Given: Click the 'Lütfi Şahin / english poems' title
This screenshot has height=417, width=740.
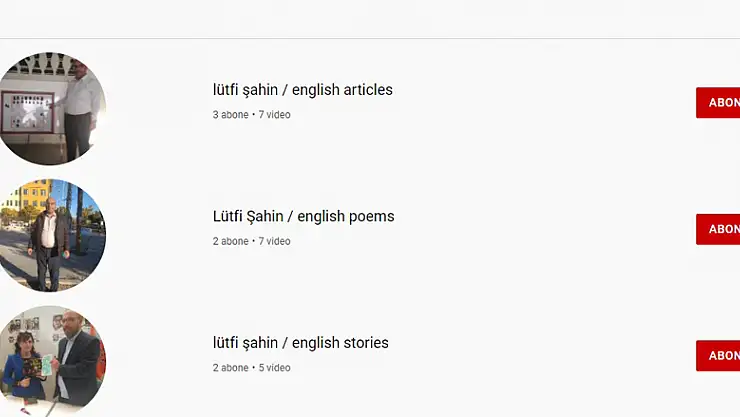Looking at the screenshot, I should click(x=303, y=216).
